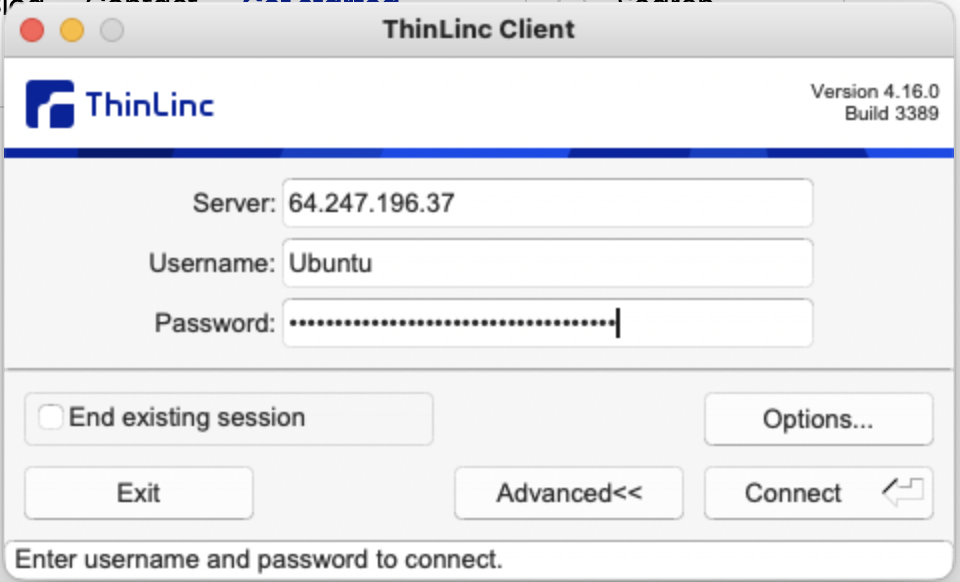
Task: Click the "Build 3389" text
Action: [x=891, y=113]
